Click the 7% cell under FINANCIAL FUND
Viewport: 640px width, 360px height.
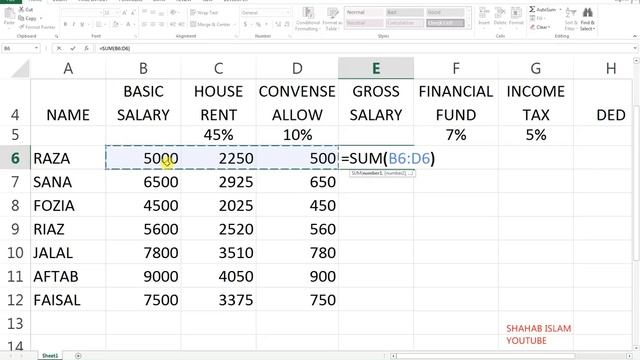456,135
